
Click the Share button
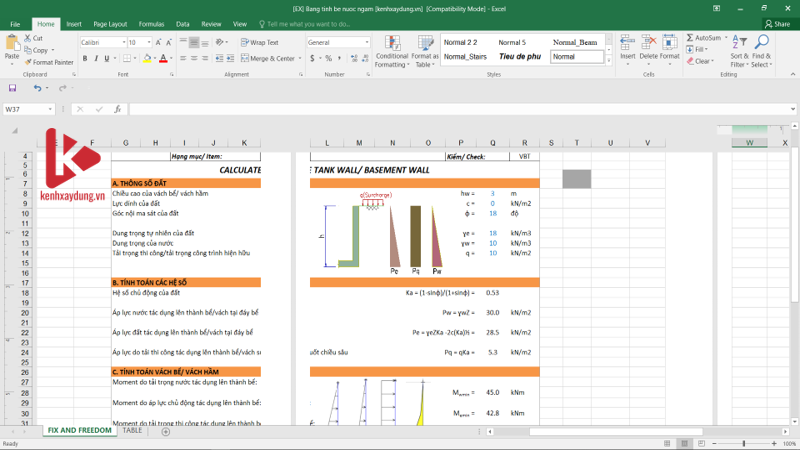pyautogui.click(x=776, y=23)
